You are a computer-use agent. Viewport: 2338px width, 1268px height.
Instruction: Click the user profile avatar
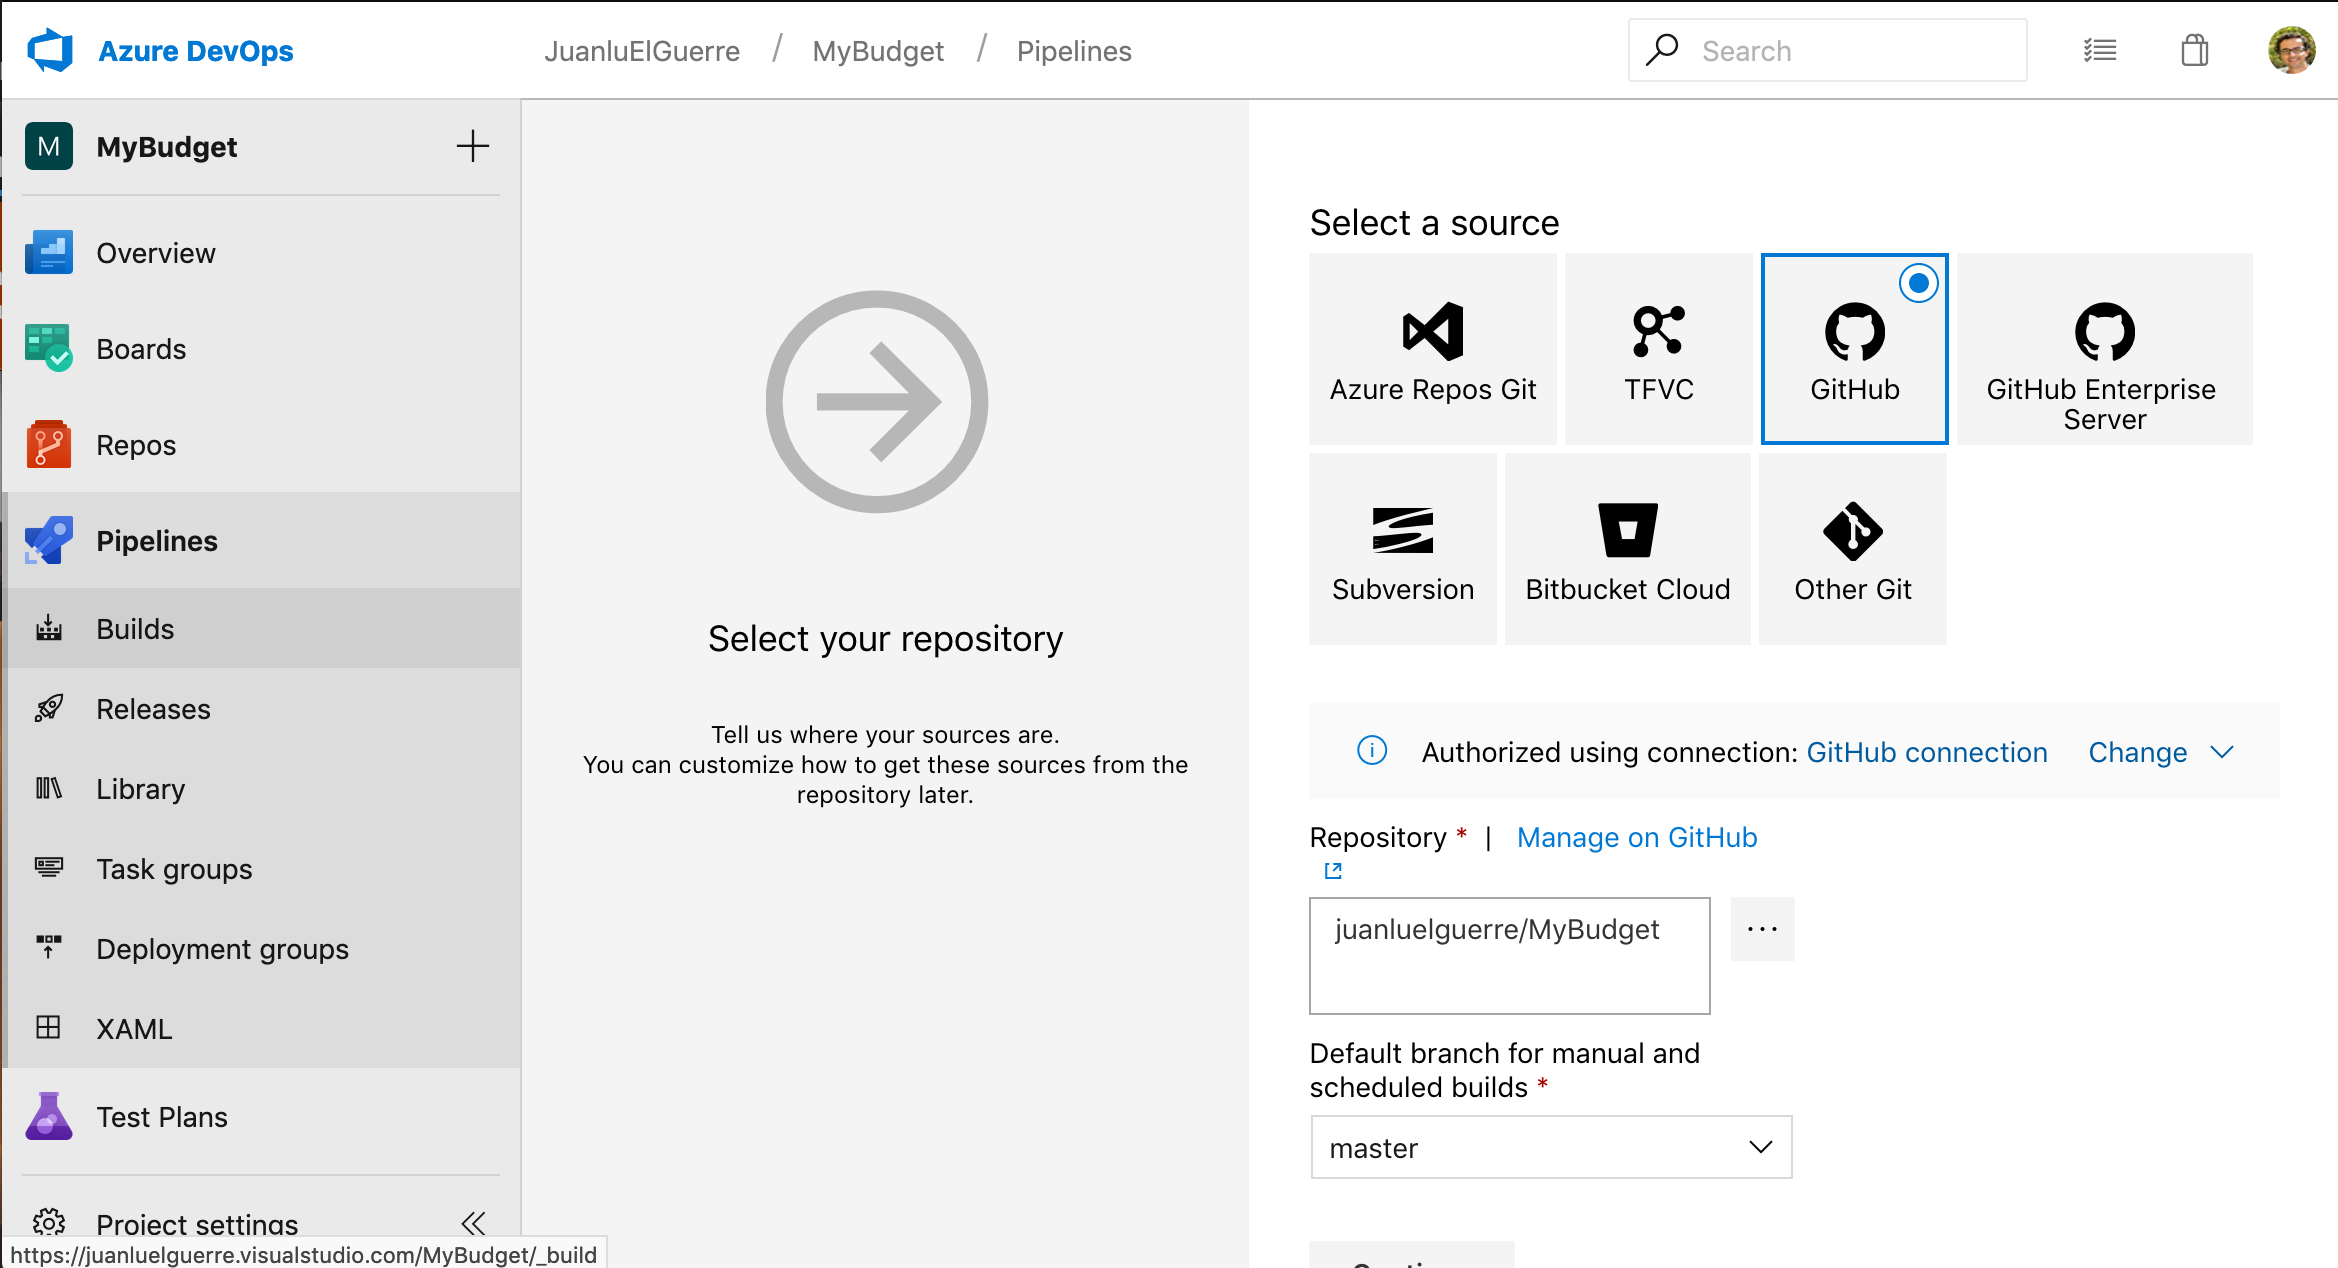(2291, 50)
